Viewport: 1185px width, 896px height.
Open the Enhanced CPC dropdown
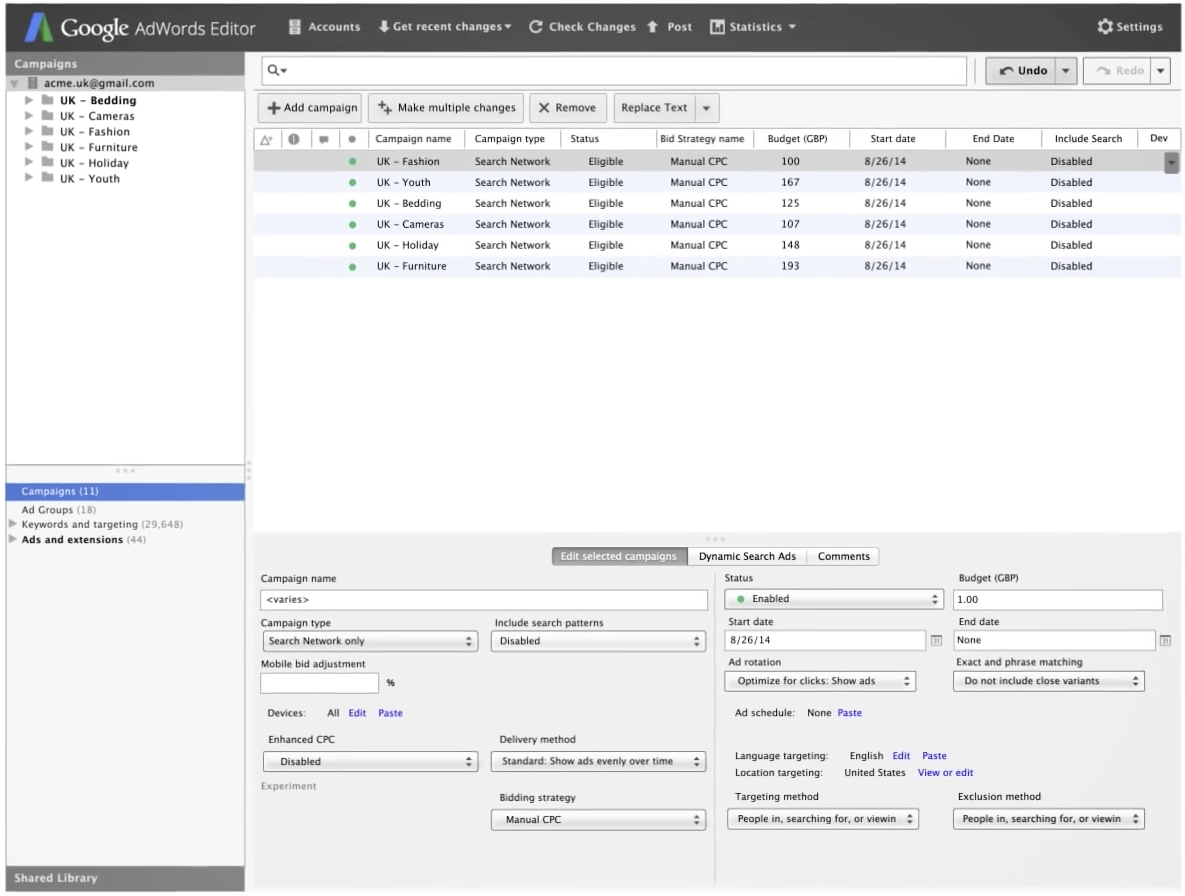(x=370, y=762)
